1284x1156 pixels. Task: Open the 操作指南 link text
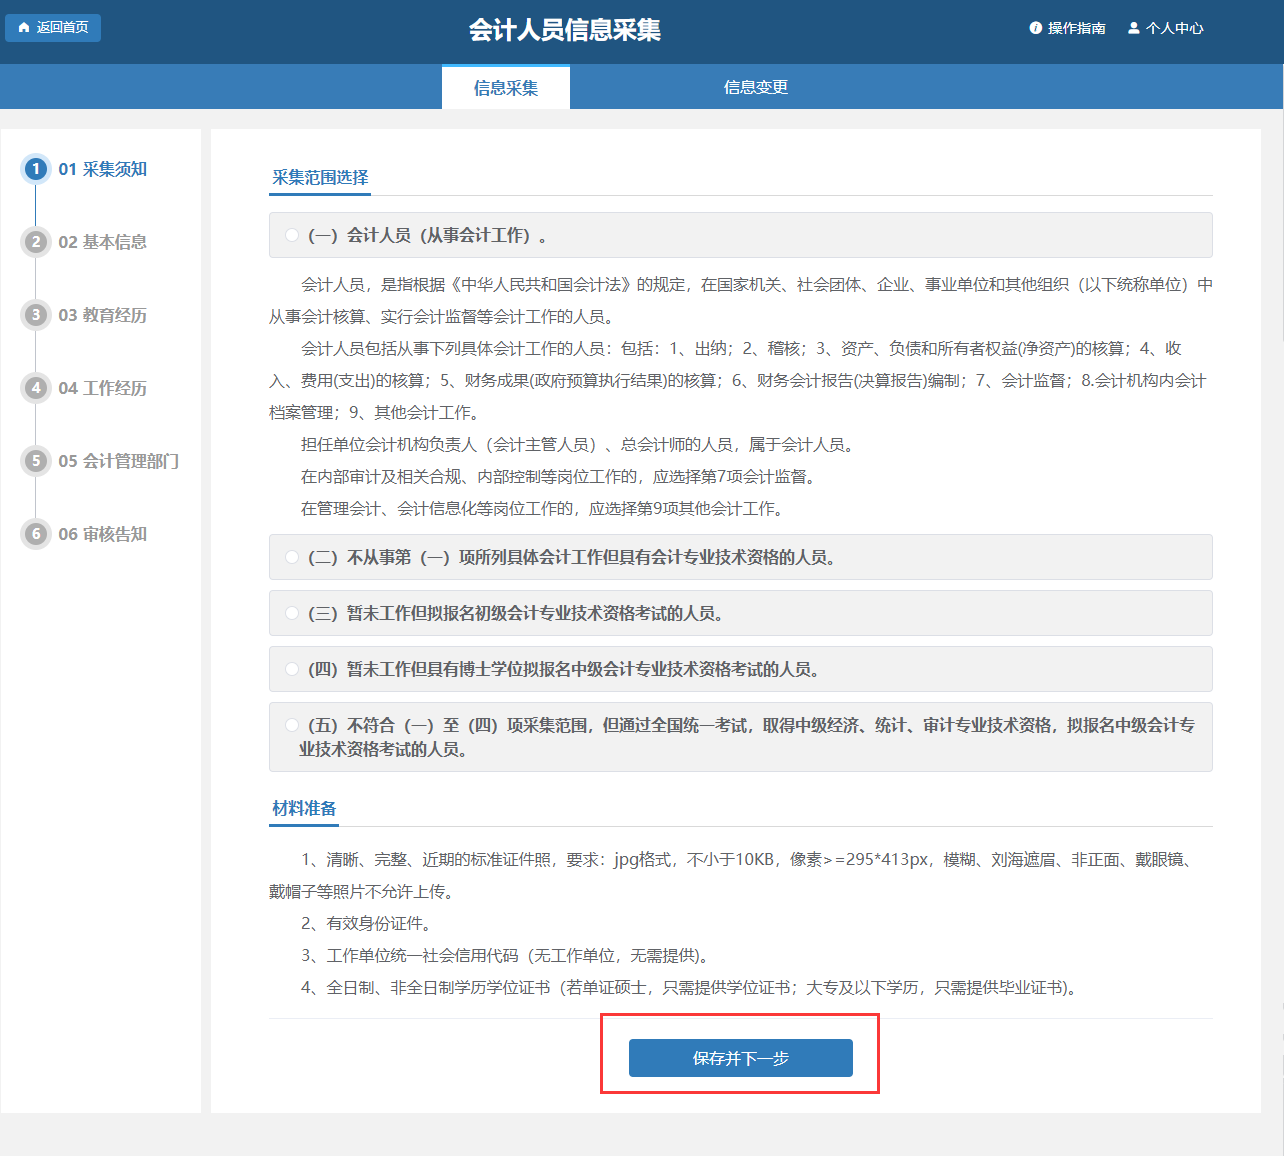click(x=1077, y=28)
